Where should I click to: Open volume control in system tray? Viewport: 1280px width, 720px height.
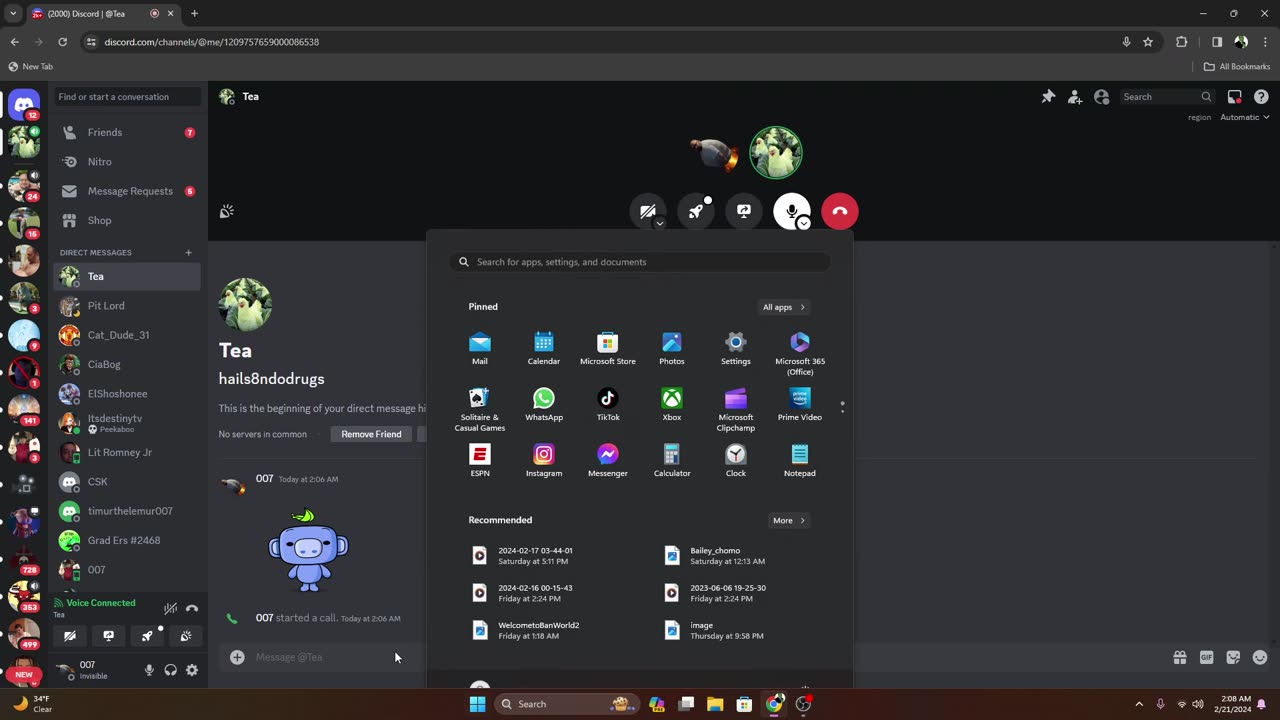click(1198, 704)
